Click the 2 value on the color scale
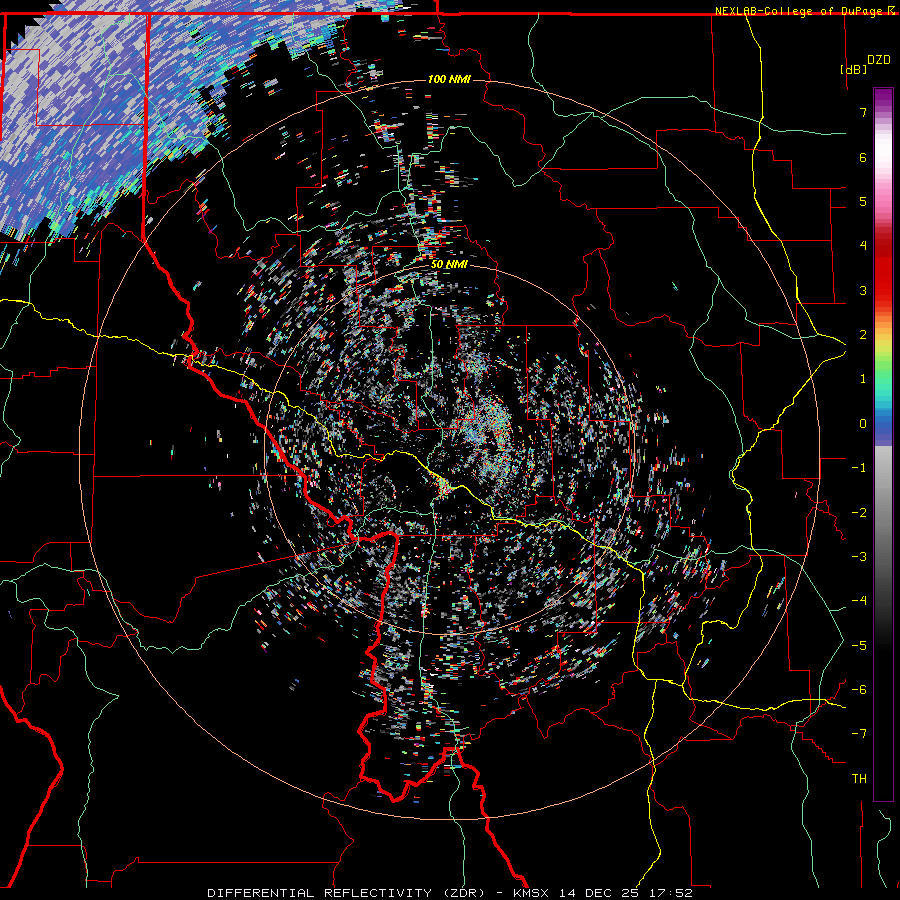The height and width of the screenshot is (900, 900). [x=863, y=335]
